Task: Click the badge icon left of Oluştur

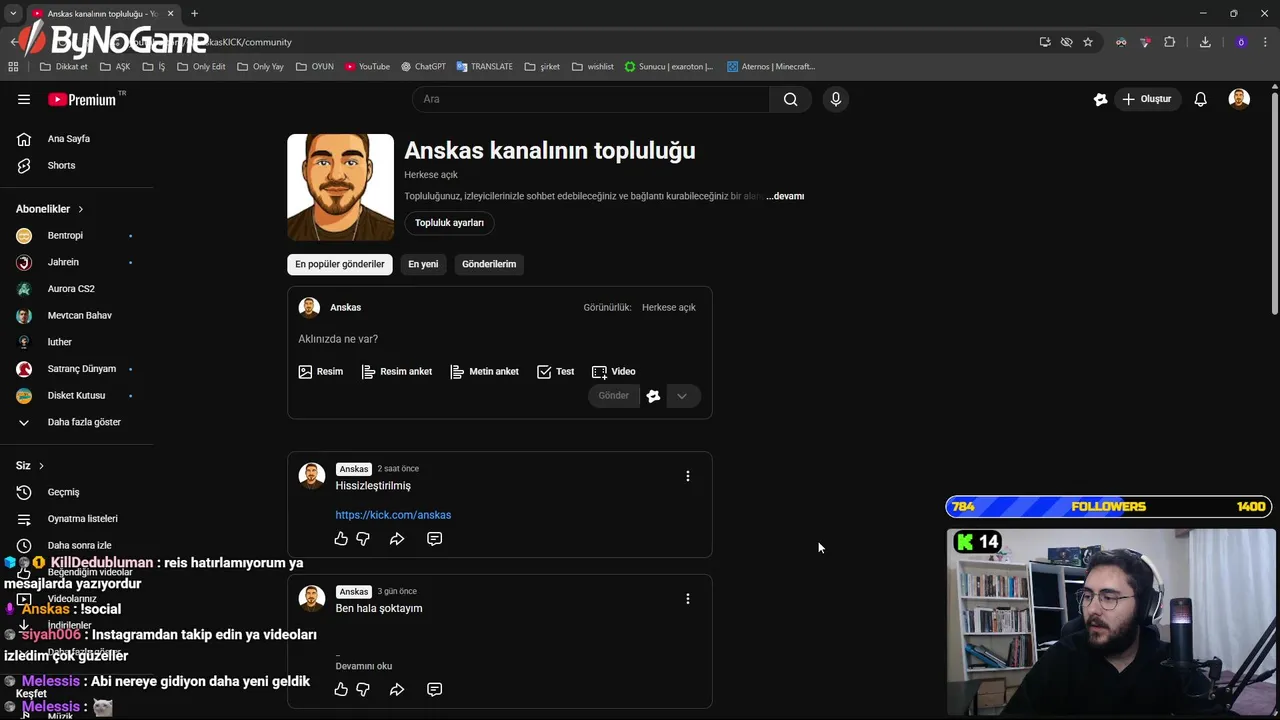Action: click(x=1100, y=99)
